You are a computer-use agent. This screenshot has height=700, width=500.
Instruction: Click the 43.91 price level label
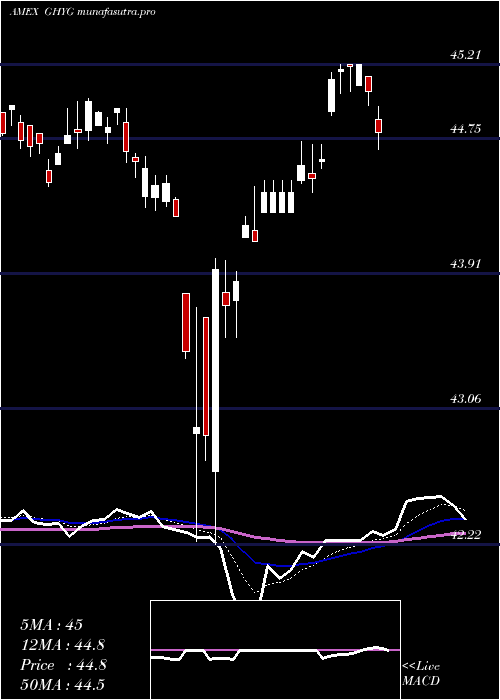click(465, 264)
